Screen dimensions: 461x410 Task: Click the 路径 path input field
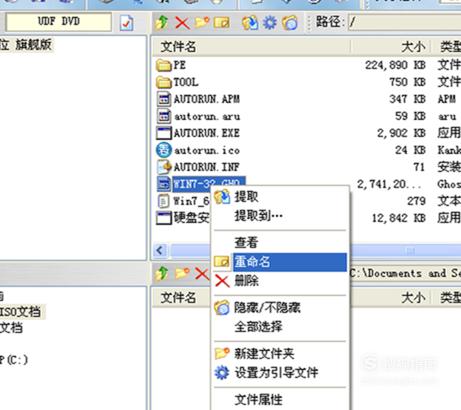[405, 23]
